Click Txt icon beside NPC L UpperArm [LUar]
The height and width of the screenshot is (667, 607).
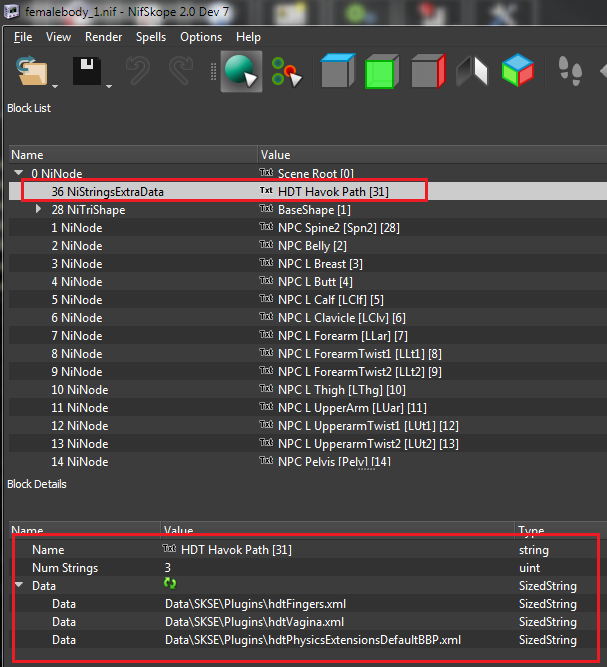[266, 406]
